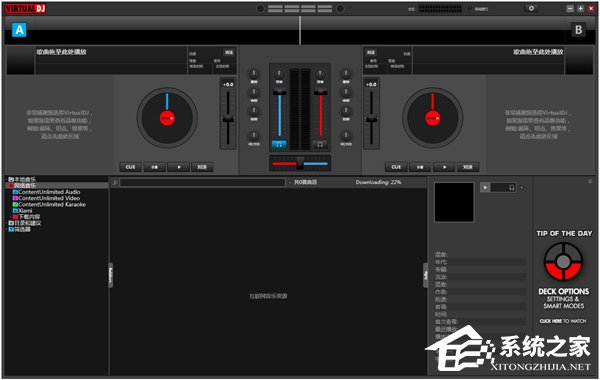
Task: Expand the 本地音乐 folder
Action: coord(7,179)
